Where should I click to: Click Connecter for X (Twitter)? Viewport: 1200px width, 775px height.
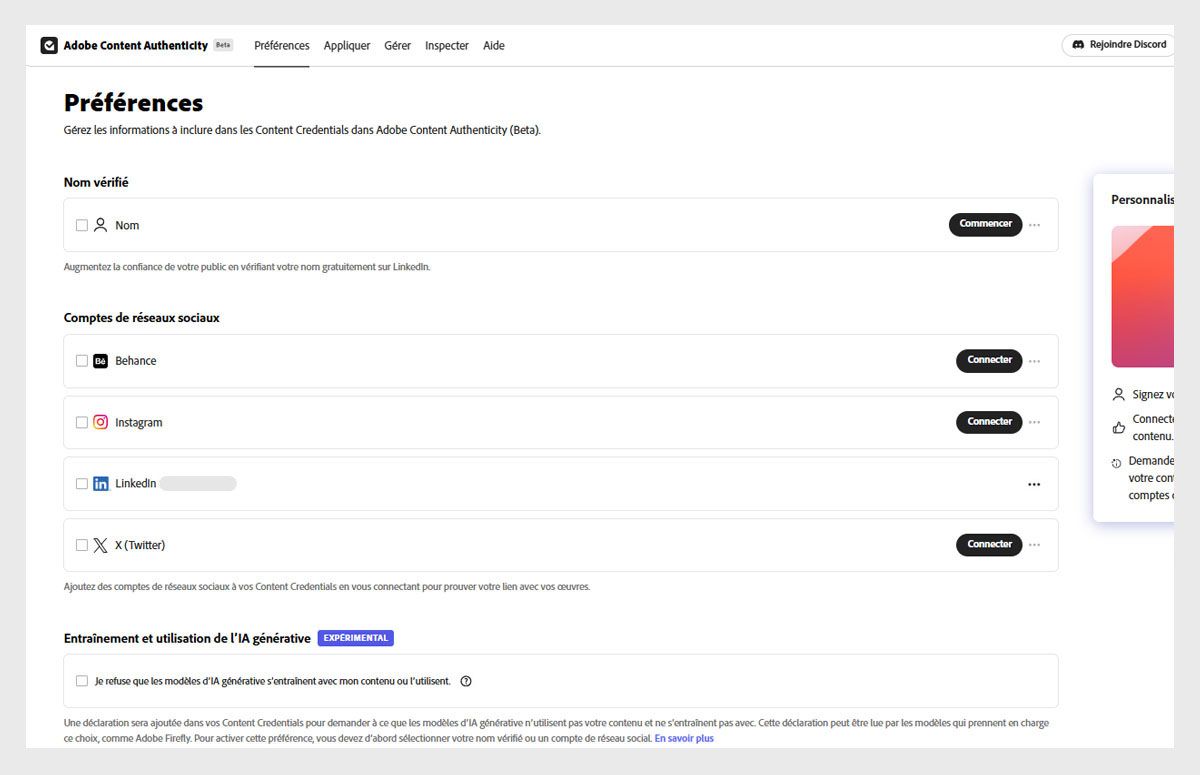(x=988, y=545)
